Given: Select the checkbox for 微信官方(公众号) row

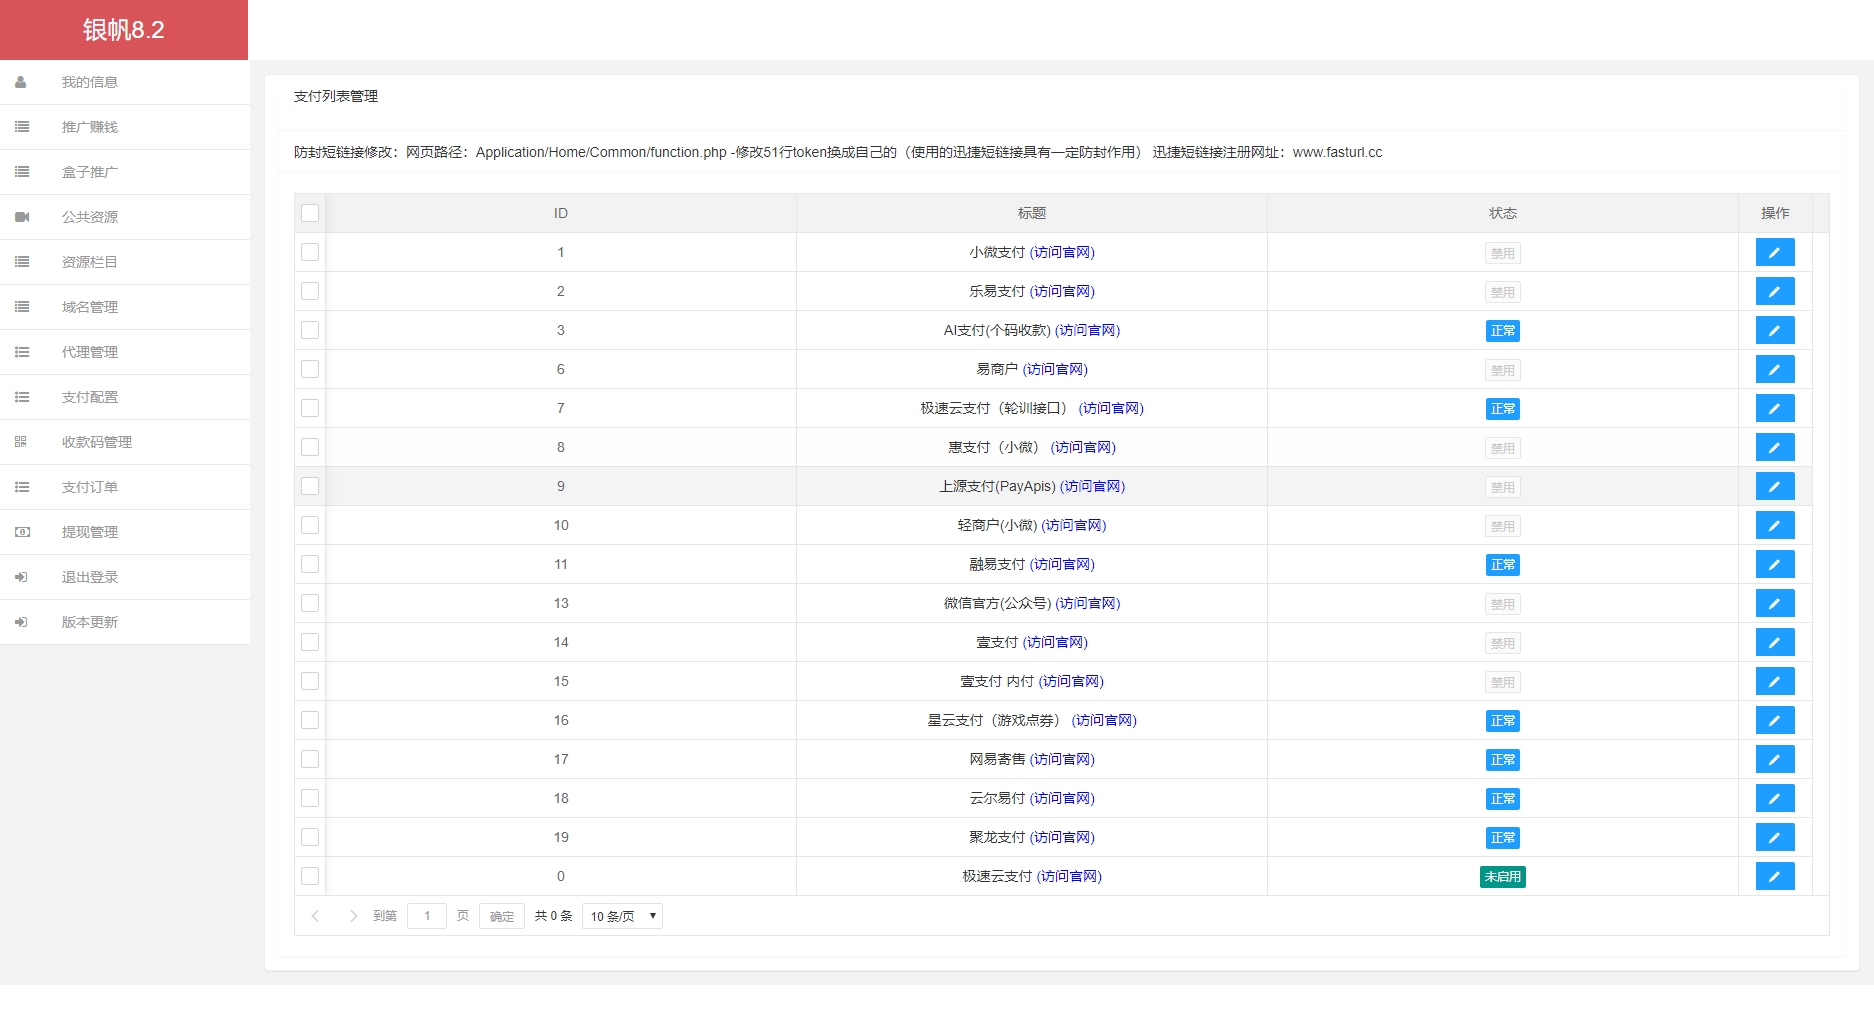Looking at the screenshot, I should 310,603.
